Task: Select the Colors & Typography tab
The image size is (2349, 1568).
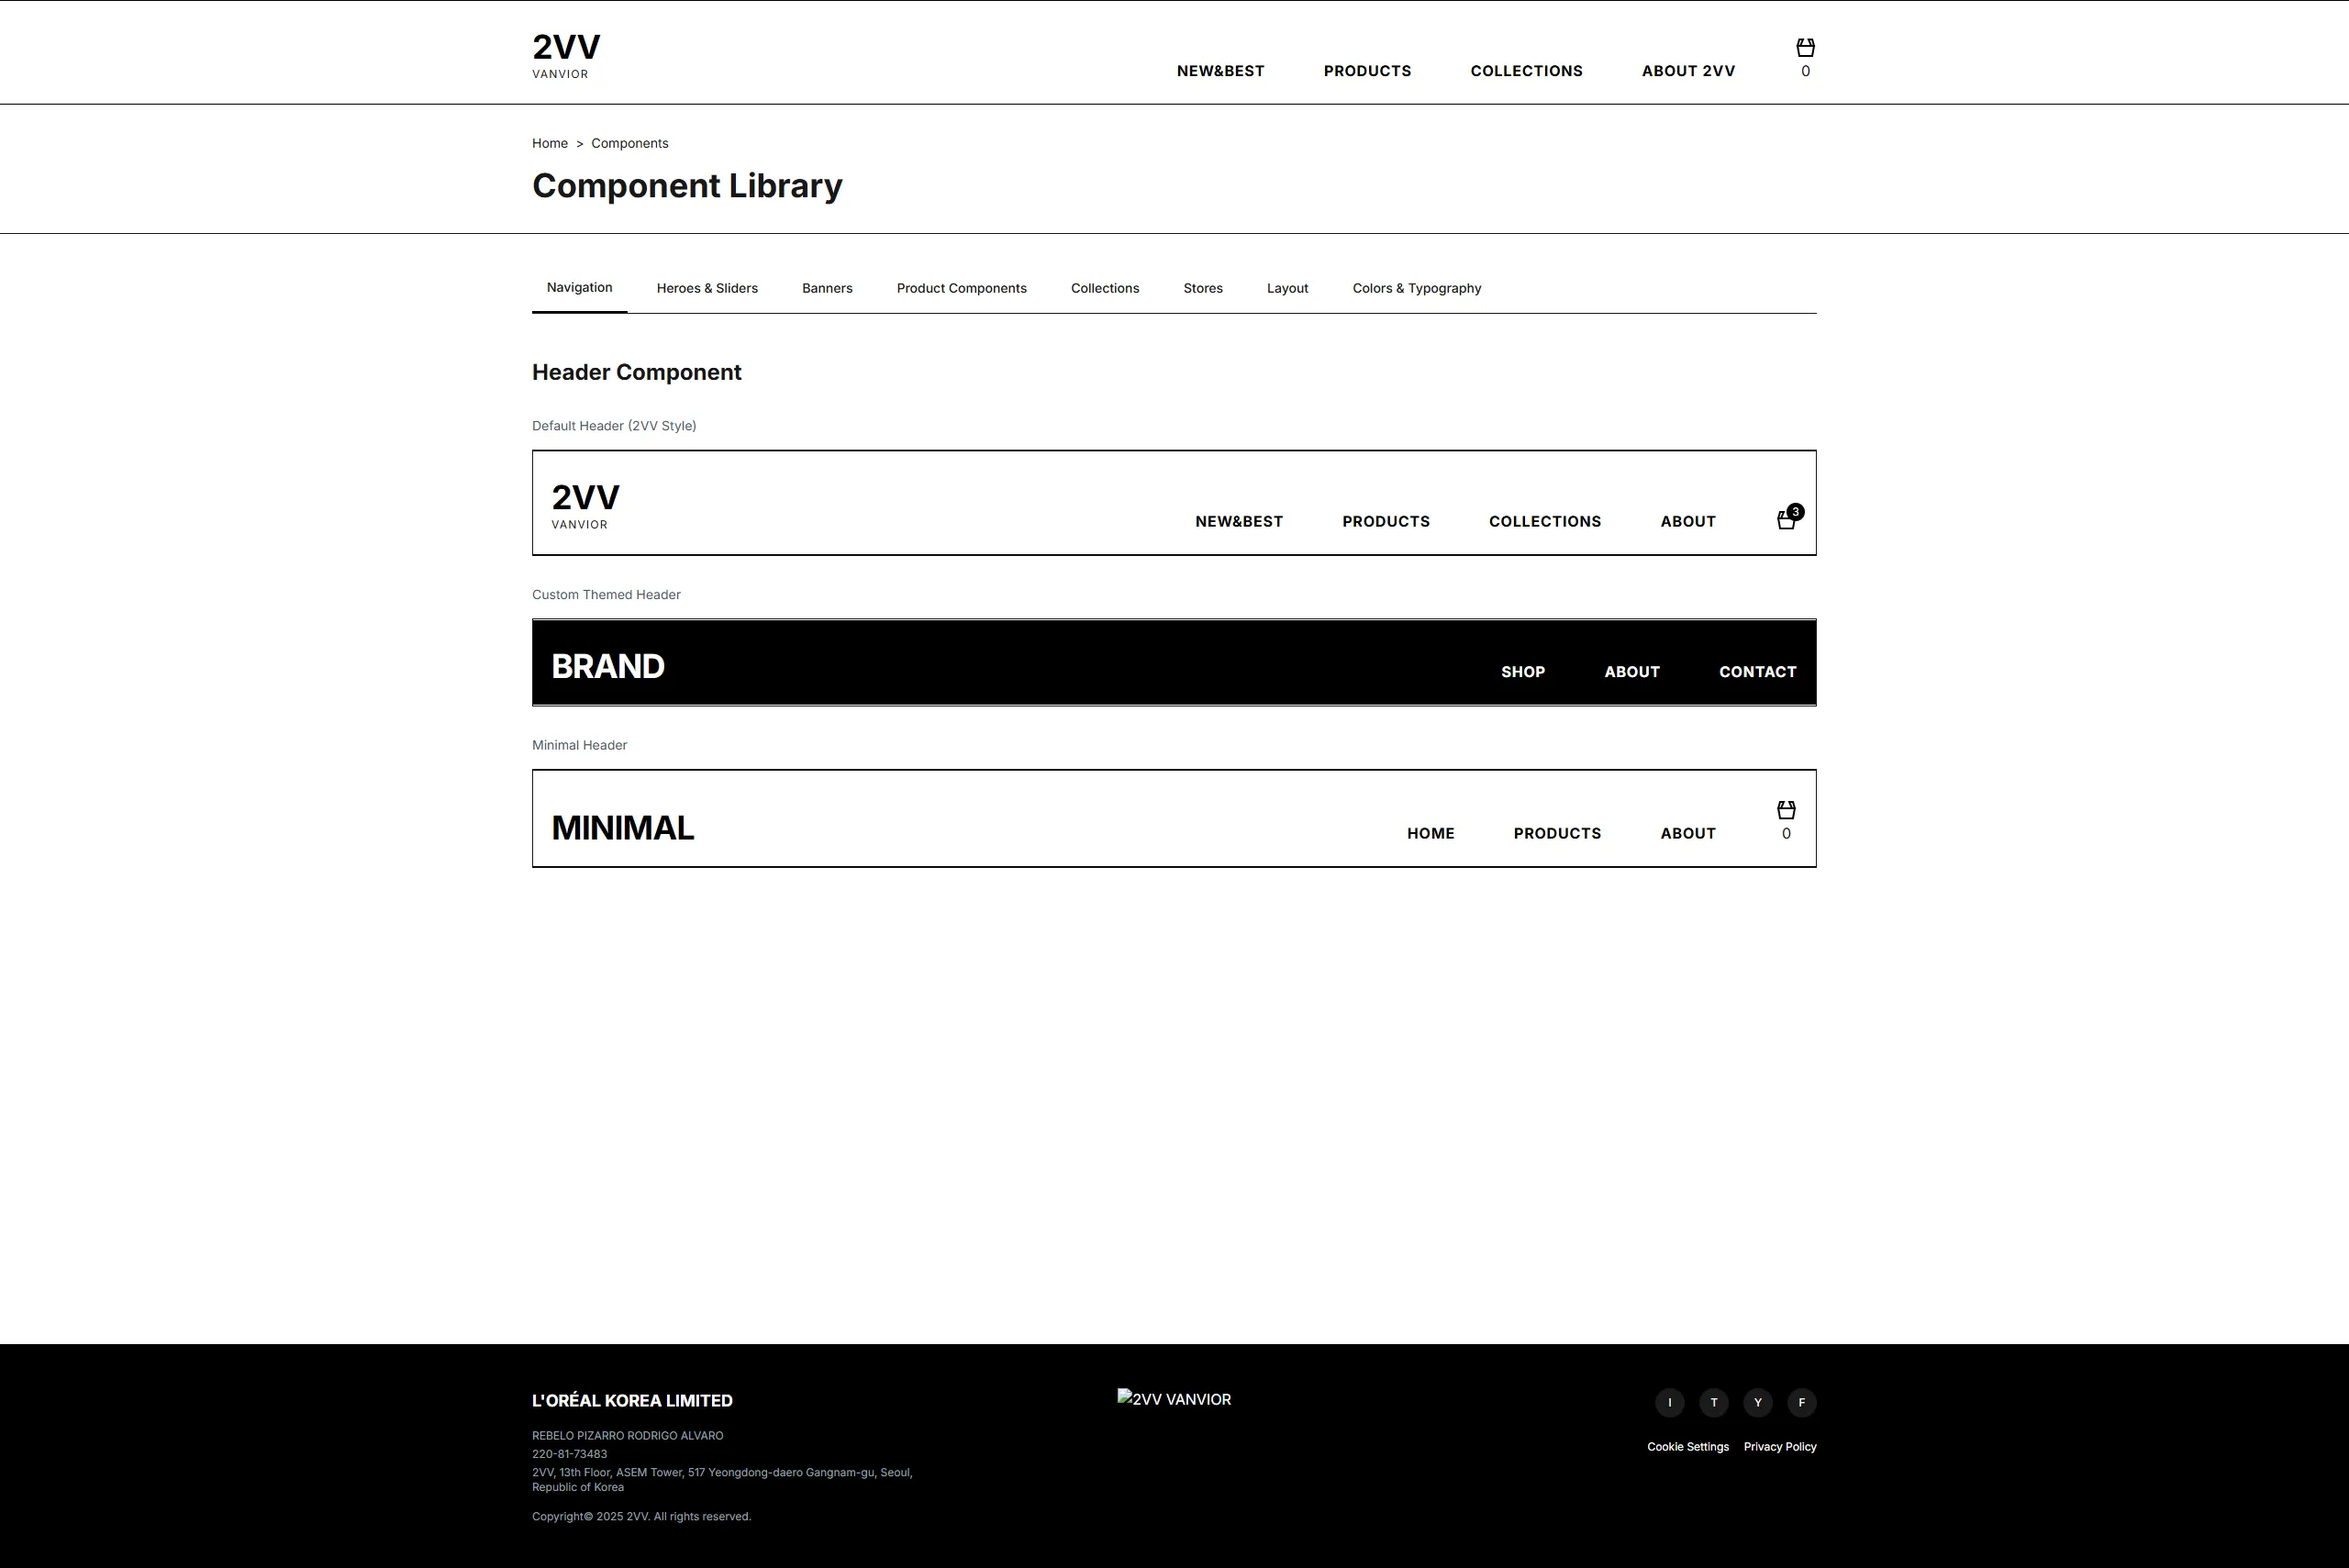Action: [x=1416, y=288]
